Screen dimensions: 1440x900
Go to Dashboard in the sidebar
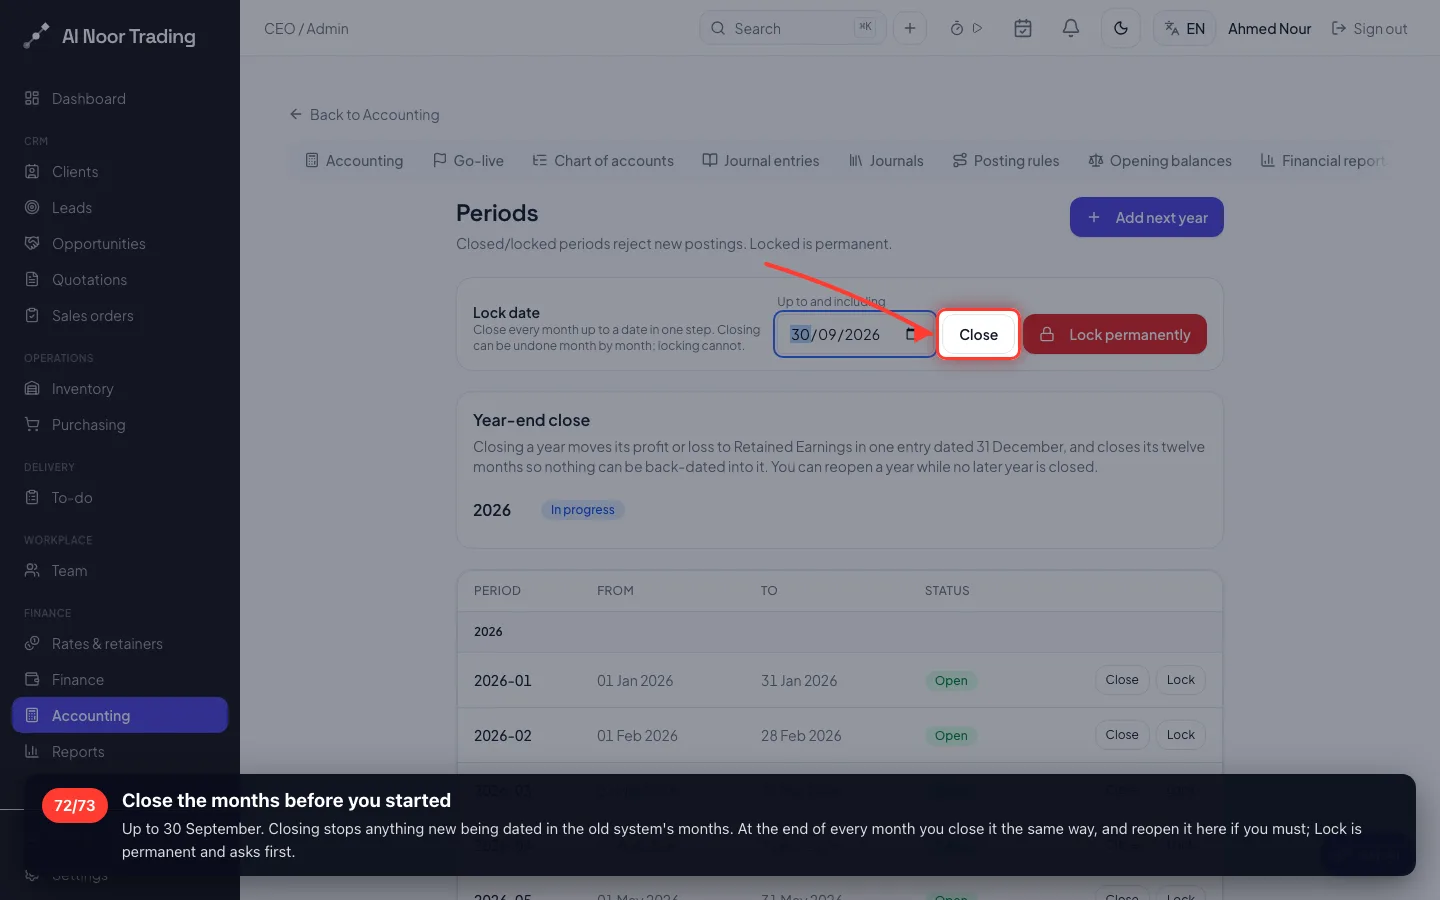click(120, 99)
